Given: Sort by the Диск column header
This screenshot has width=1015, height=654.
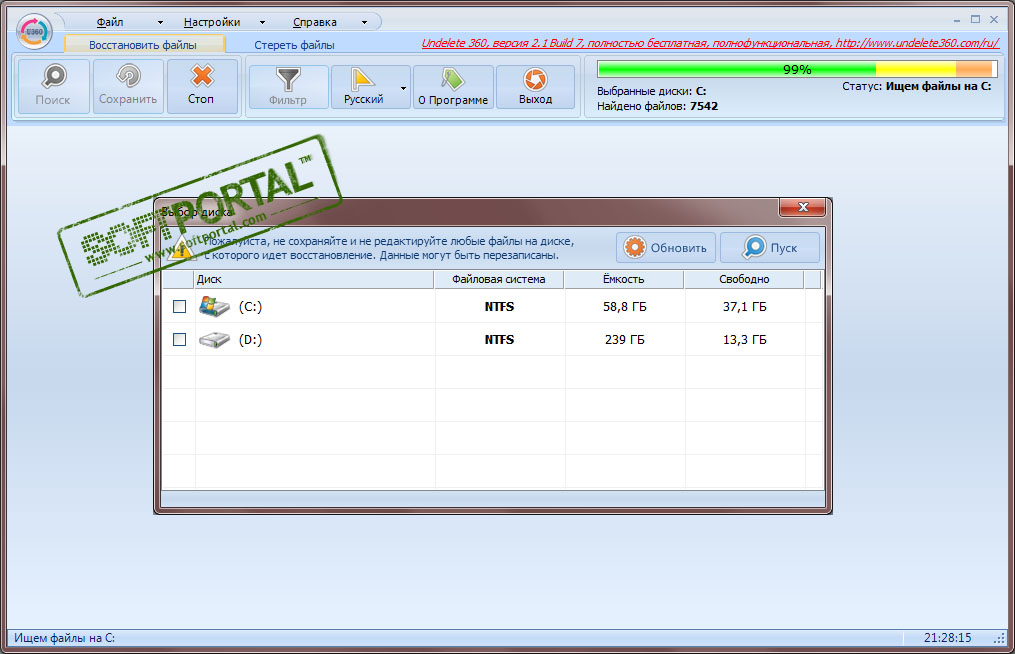Looking at the screenshot, I should pyautogui.click(x=314, y=279).
